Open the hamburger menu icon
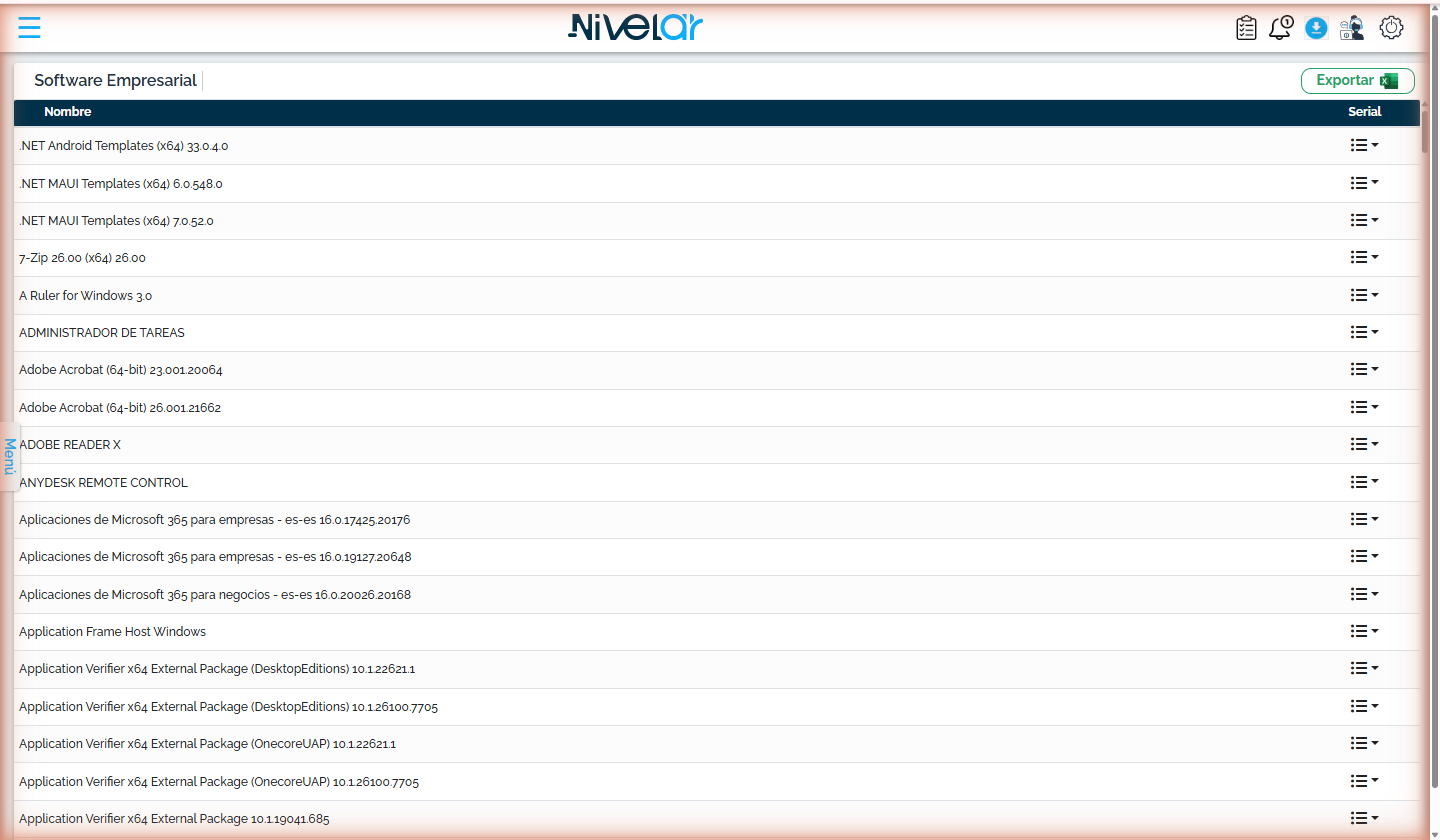 pyautogui.click(x=30, y=27)
